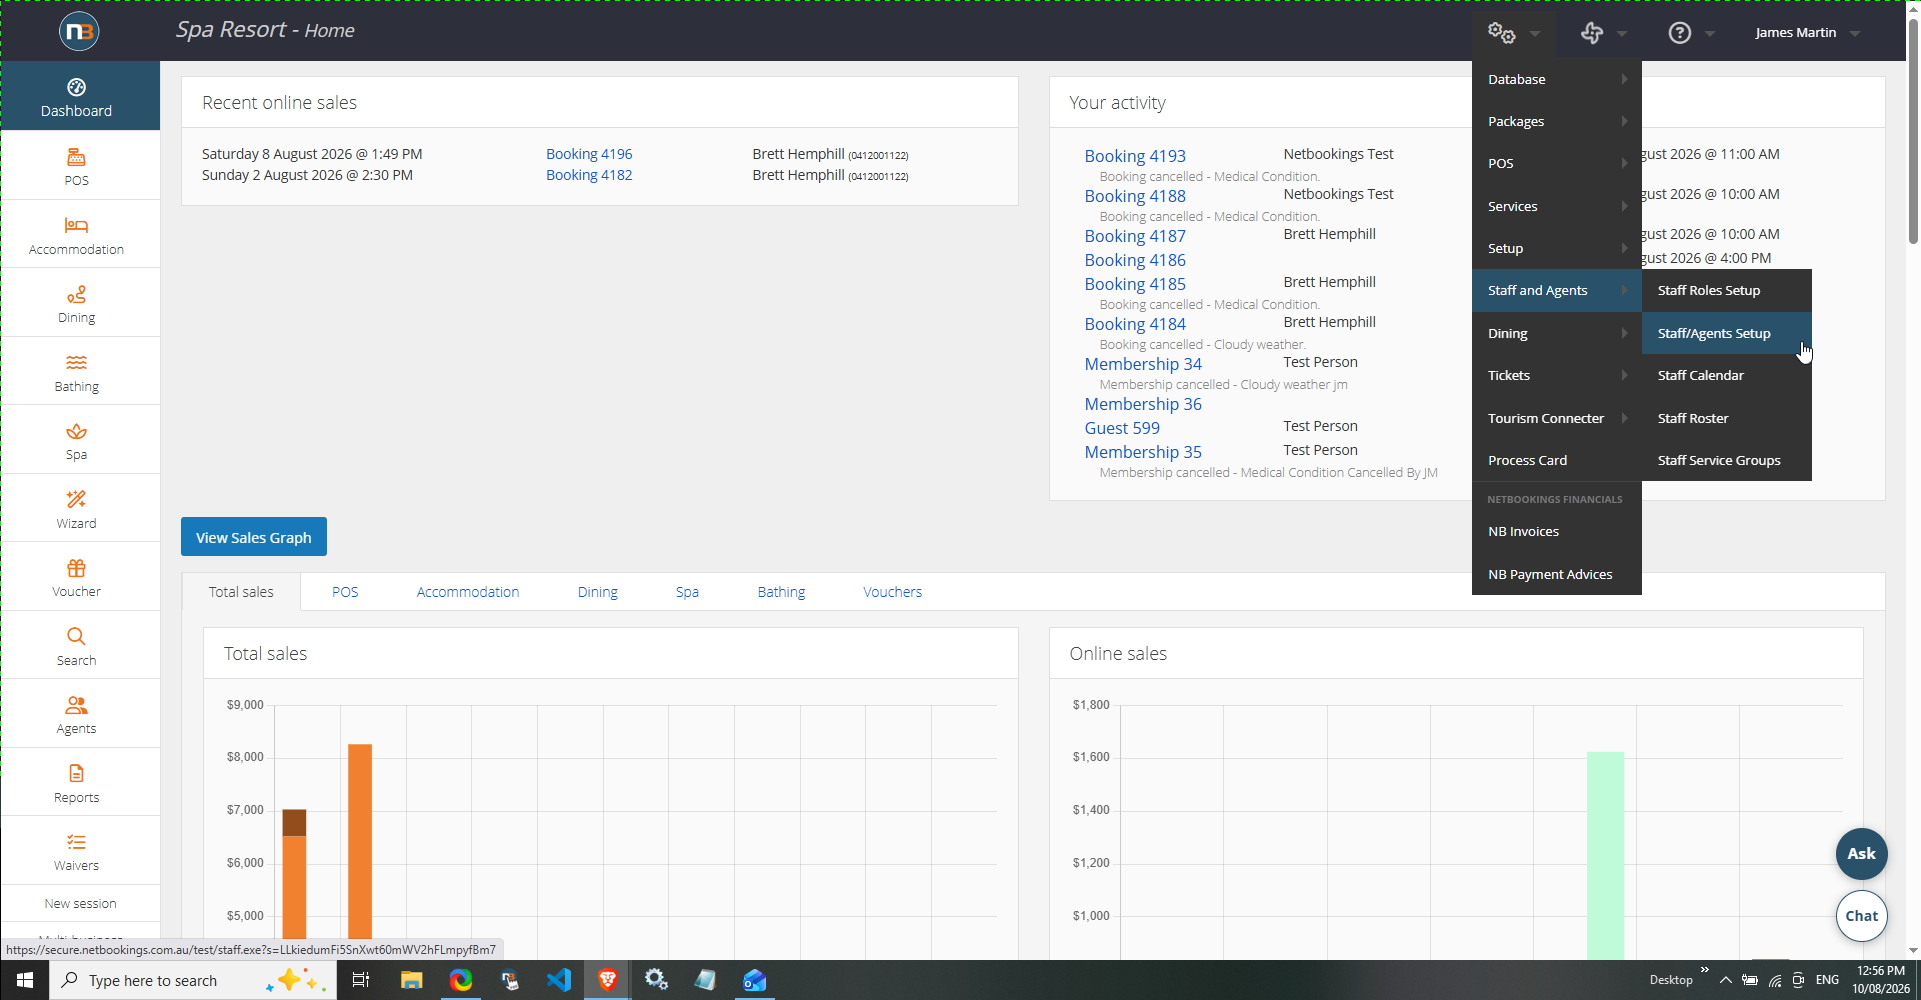Expand the POS submenu in the settings menu
Image resolution: width=1921 pixels, height=1000 pixels.
coord(1557,163)
